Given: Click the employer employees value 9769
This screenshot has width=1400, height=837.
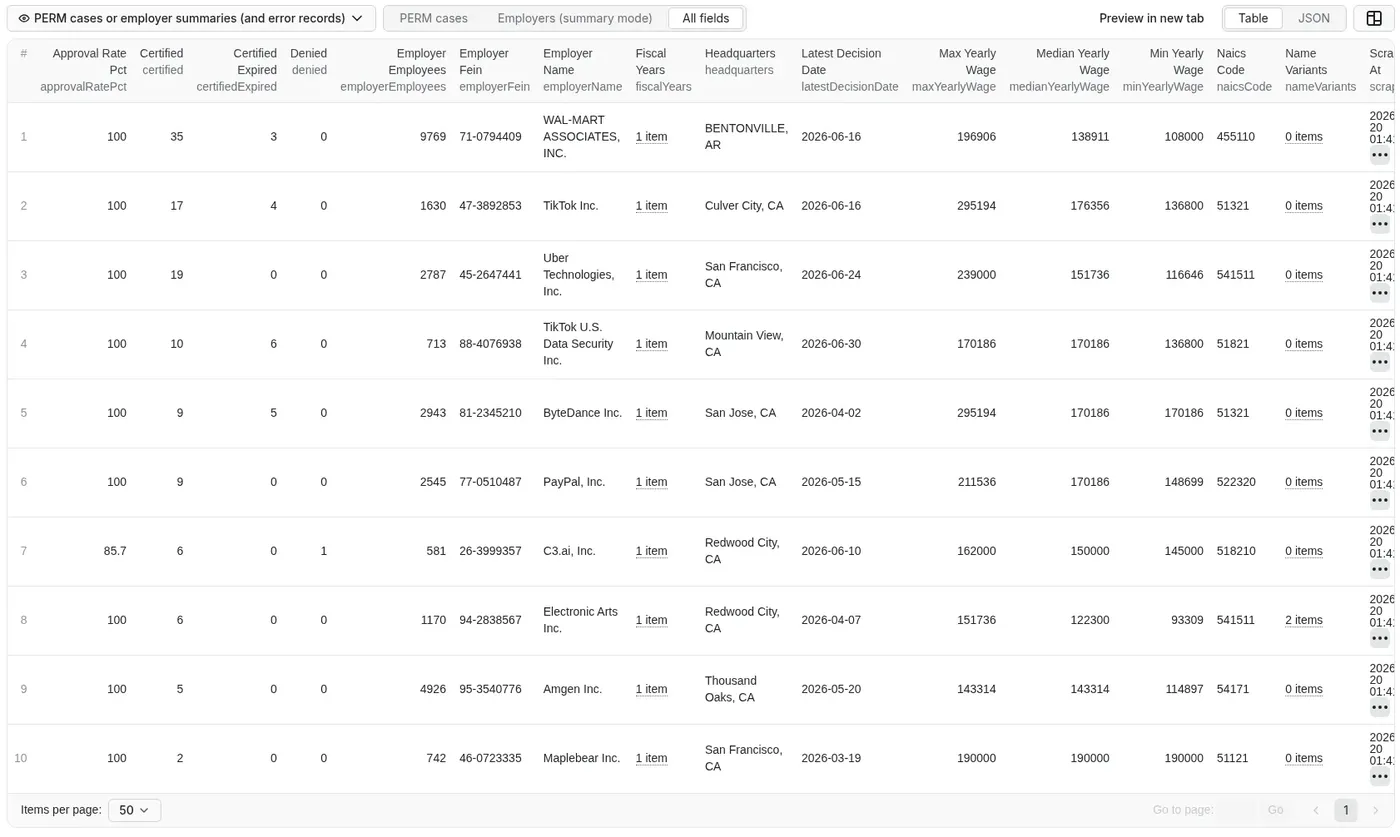Looking at the screenshot, I should point(433,137).
